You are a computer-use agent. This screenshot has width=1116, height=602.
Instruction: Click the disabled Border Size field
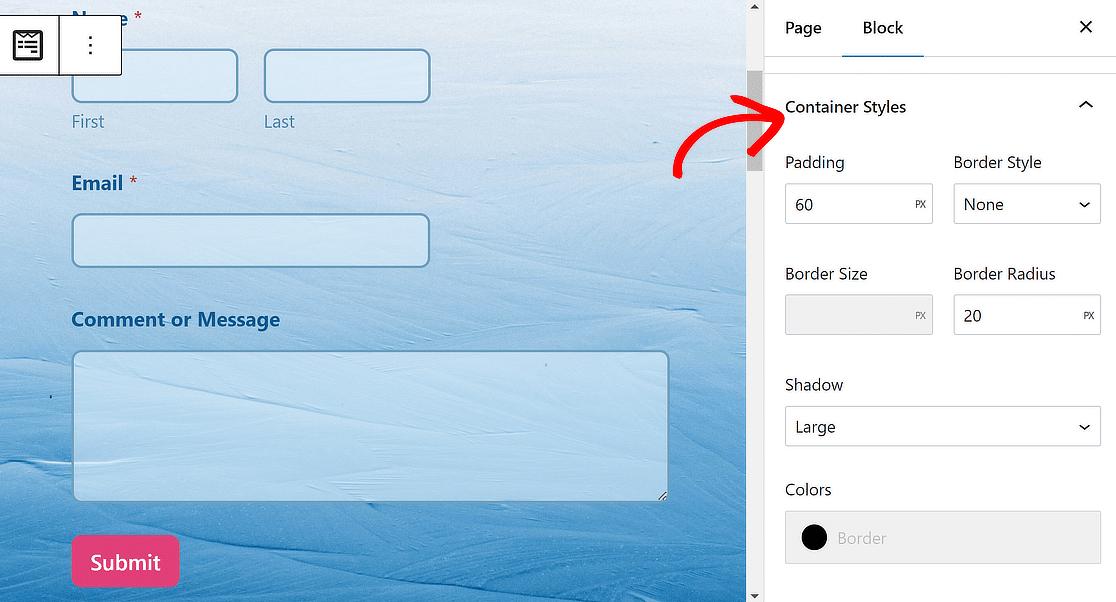tap(858, 315)
